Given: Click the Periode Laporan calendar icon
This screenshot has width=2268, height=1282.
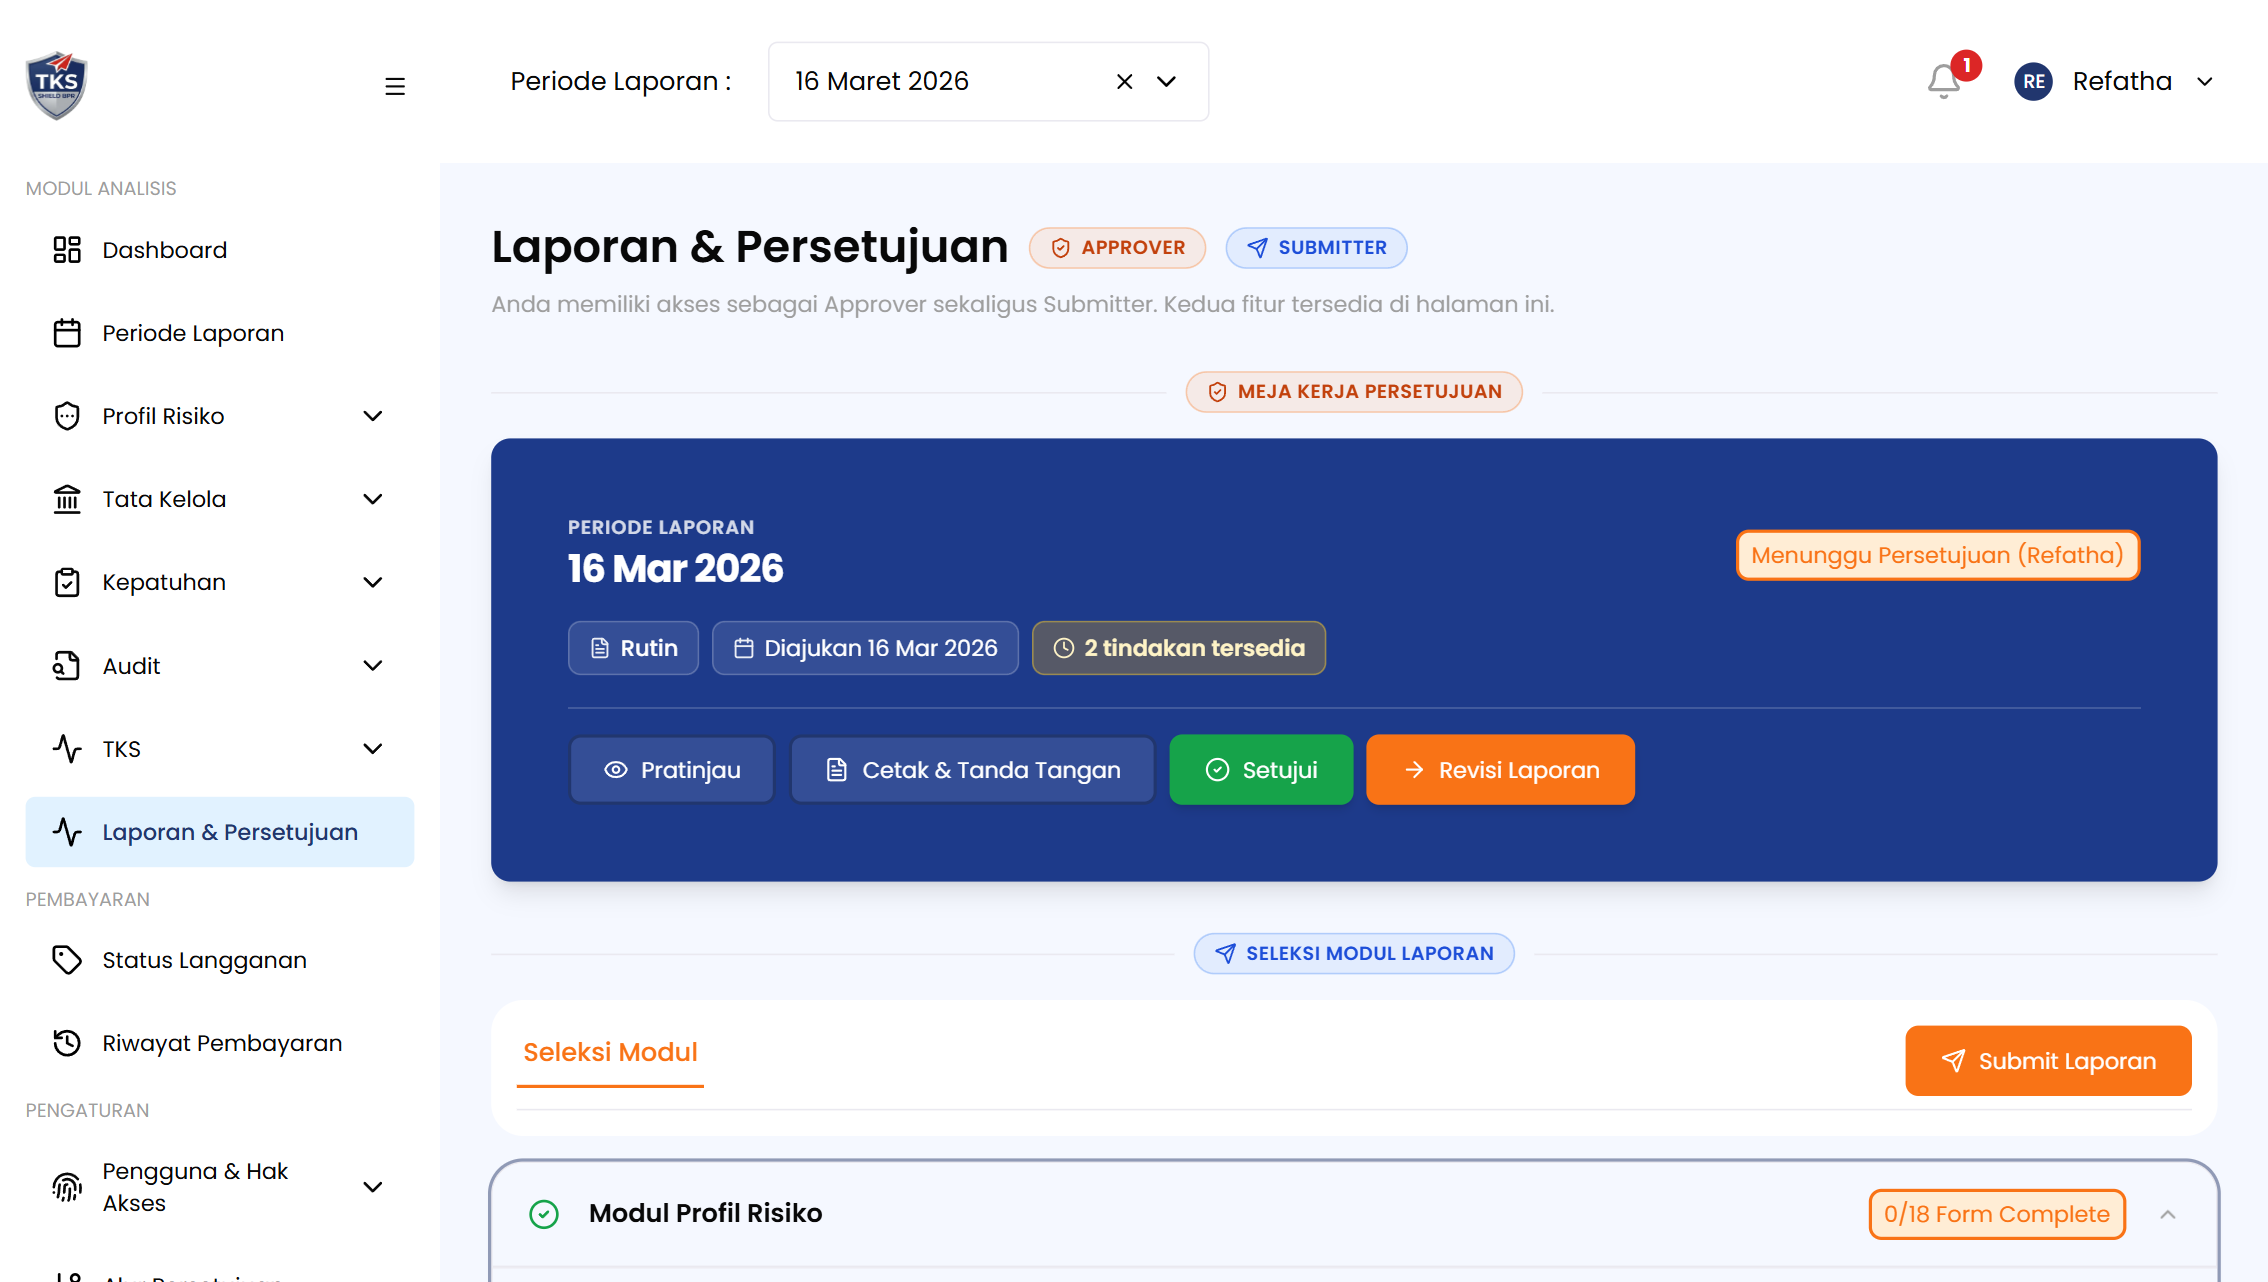Looking at the screenshot, I should pyautogui.click(x=66, y=332).
